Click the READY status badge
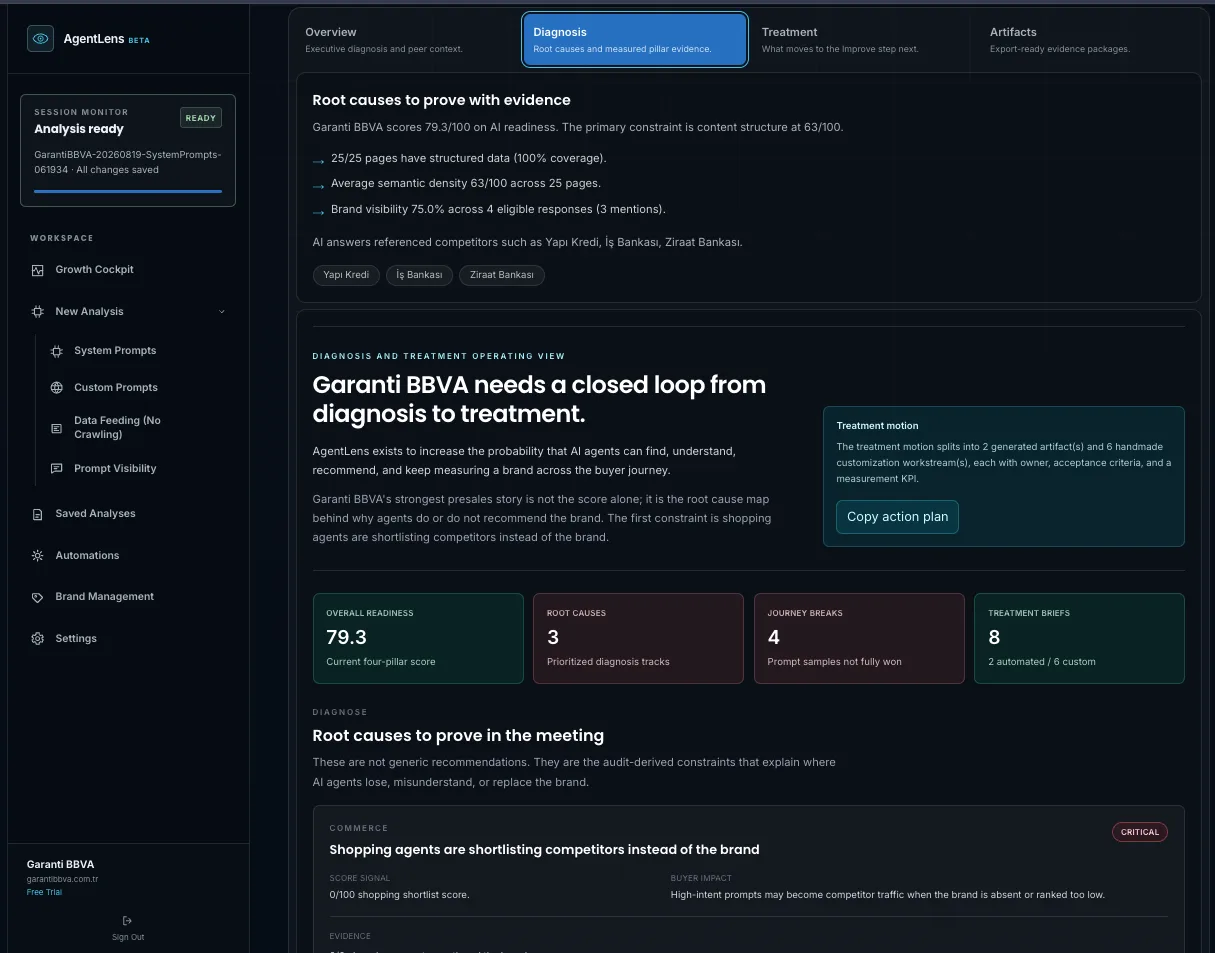This screenshot has width=1215, height=953. pyautogui.click(x=201, y=118)
